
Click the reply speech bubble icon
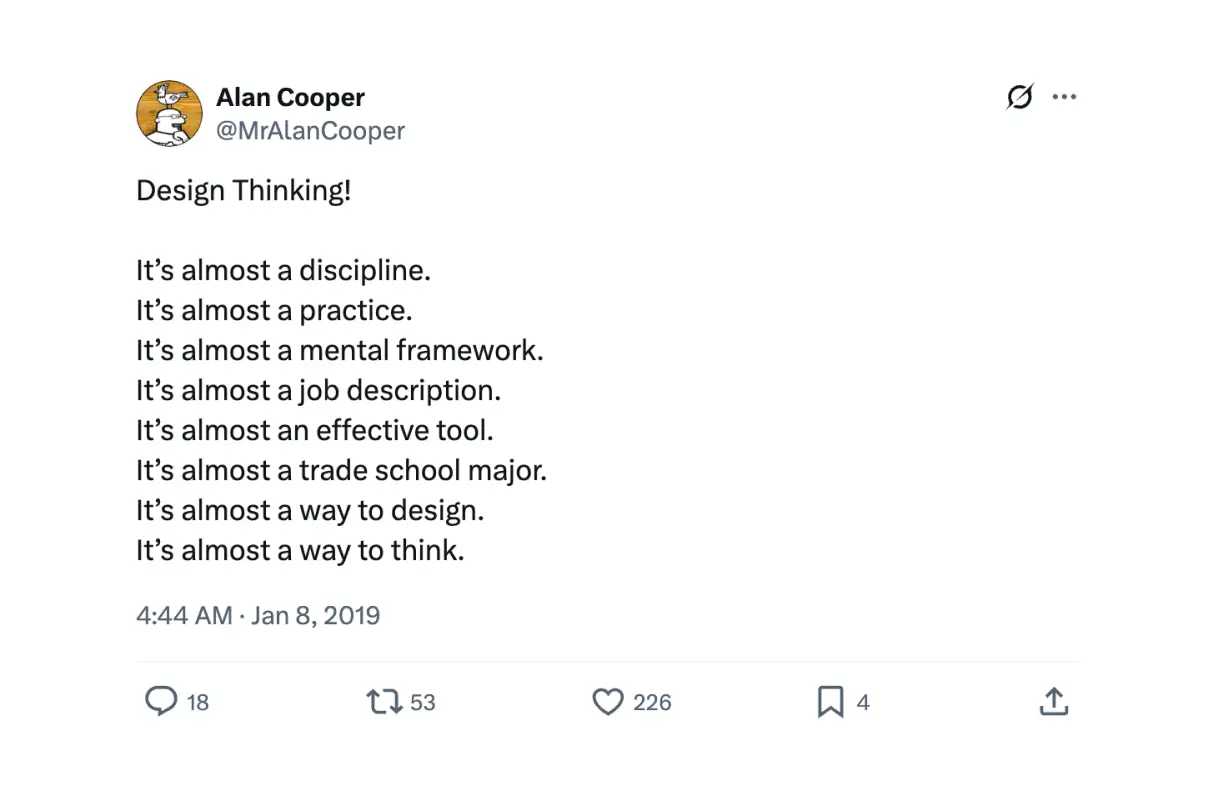[x=160, y=702]
